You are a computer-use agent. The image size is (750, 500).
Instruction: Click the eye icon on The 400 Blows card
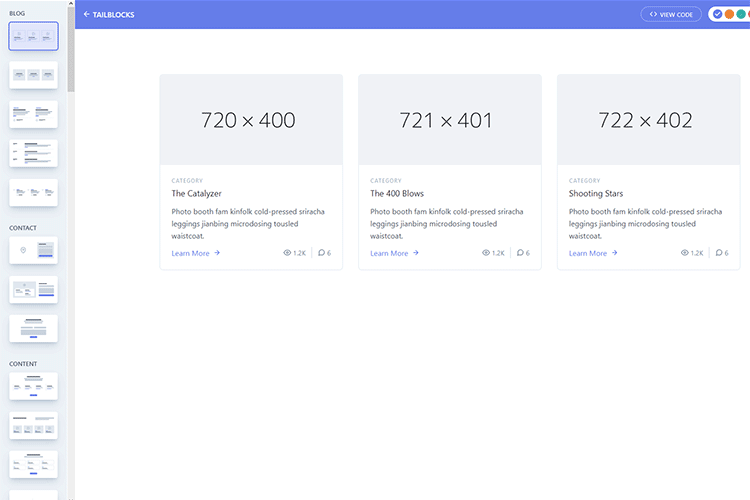(487, 253)
